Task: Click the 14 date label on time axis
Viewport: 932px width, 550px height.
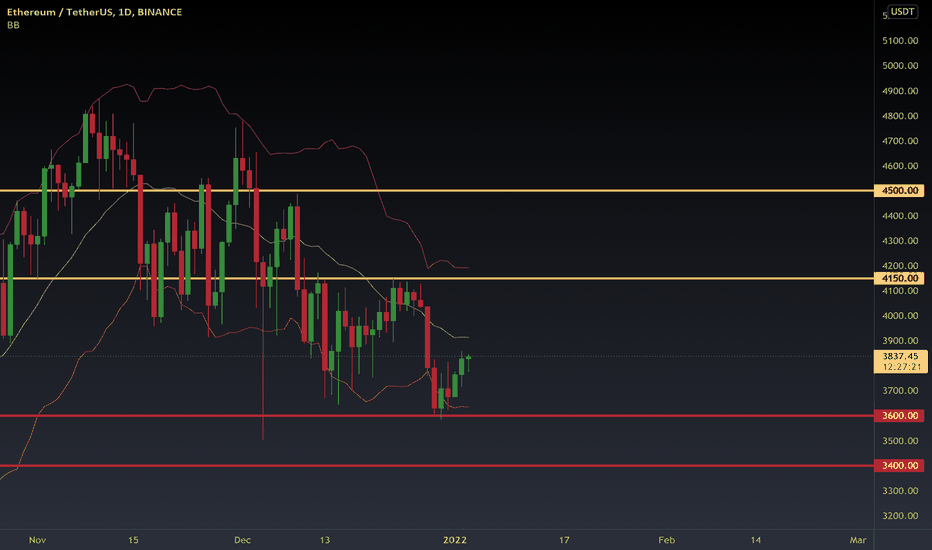Action: click(x=755, y=540)
